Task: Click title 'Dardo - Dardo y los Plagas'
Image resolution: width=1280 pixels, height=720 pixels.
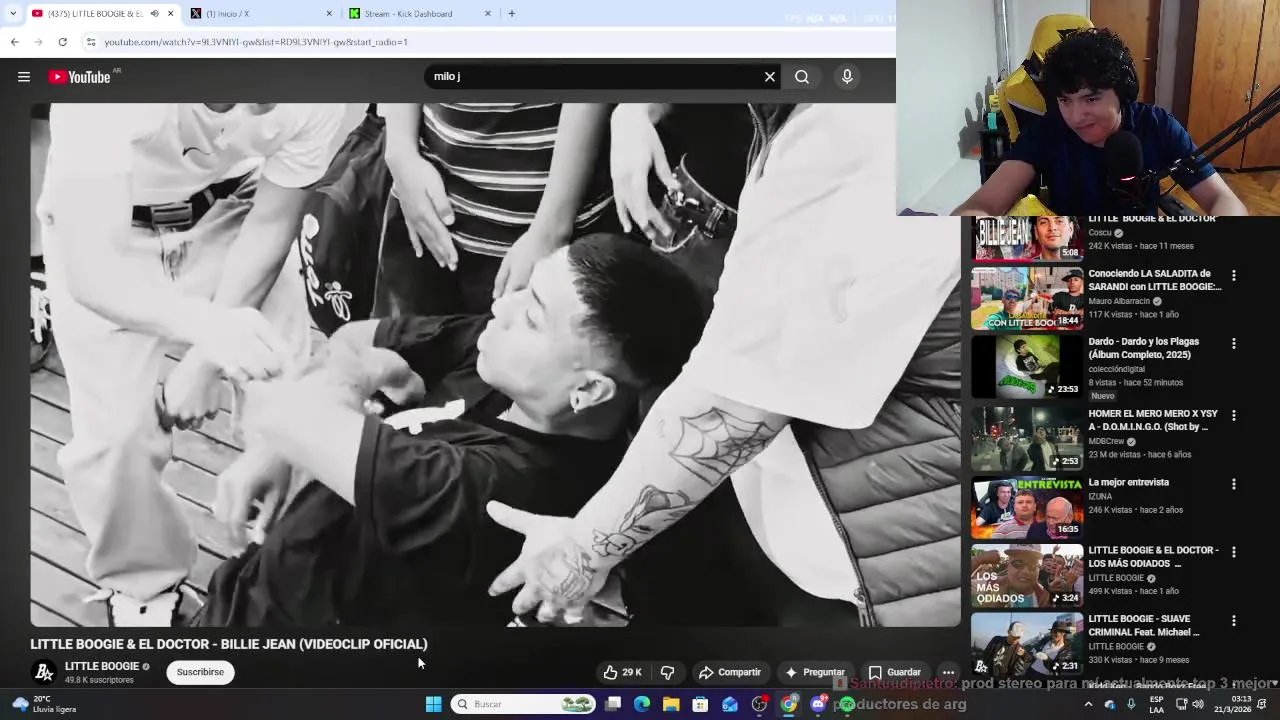Action: [1143, 348]
